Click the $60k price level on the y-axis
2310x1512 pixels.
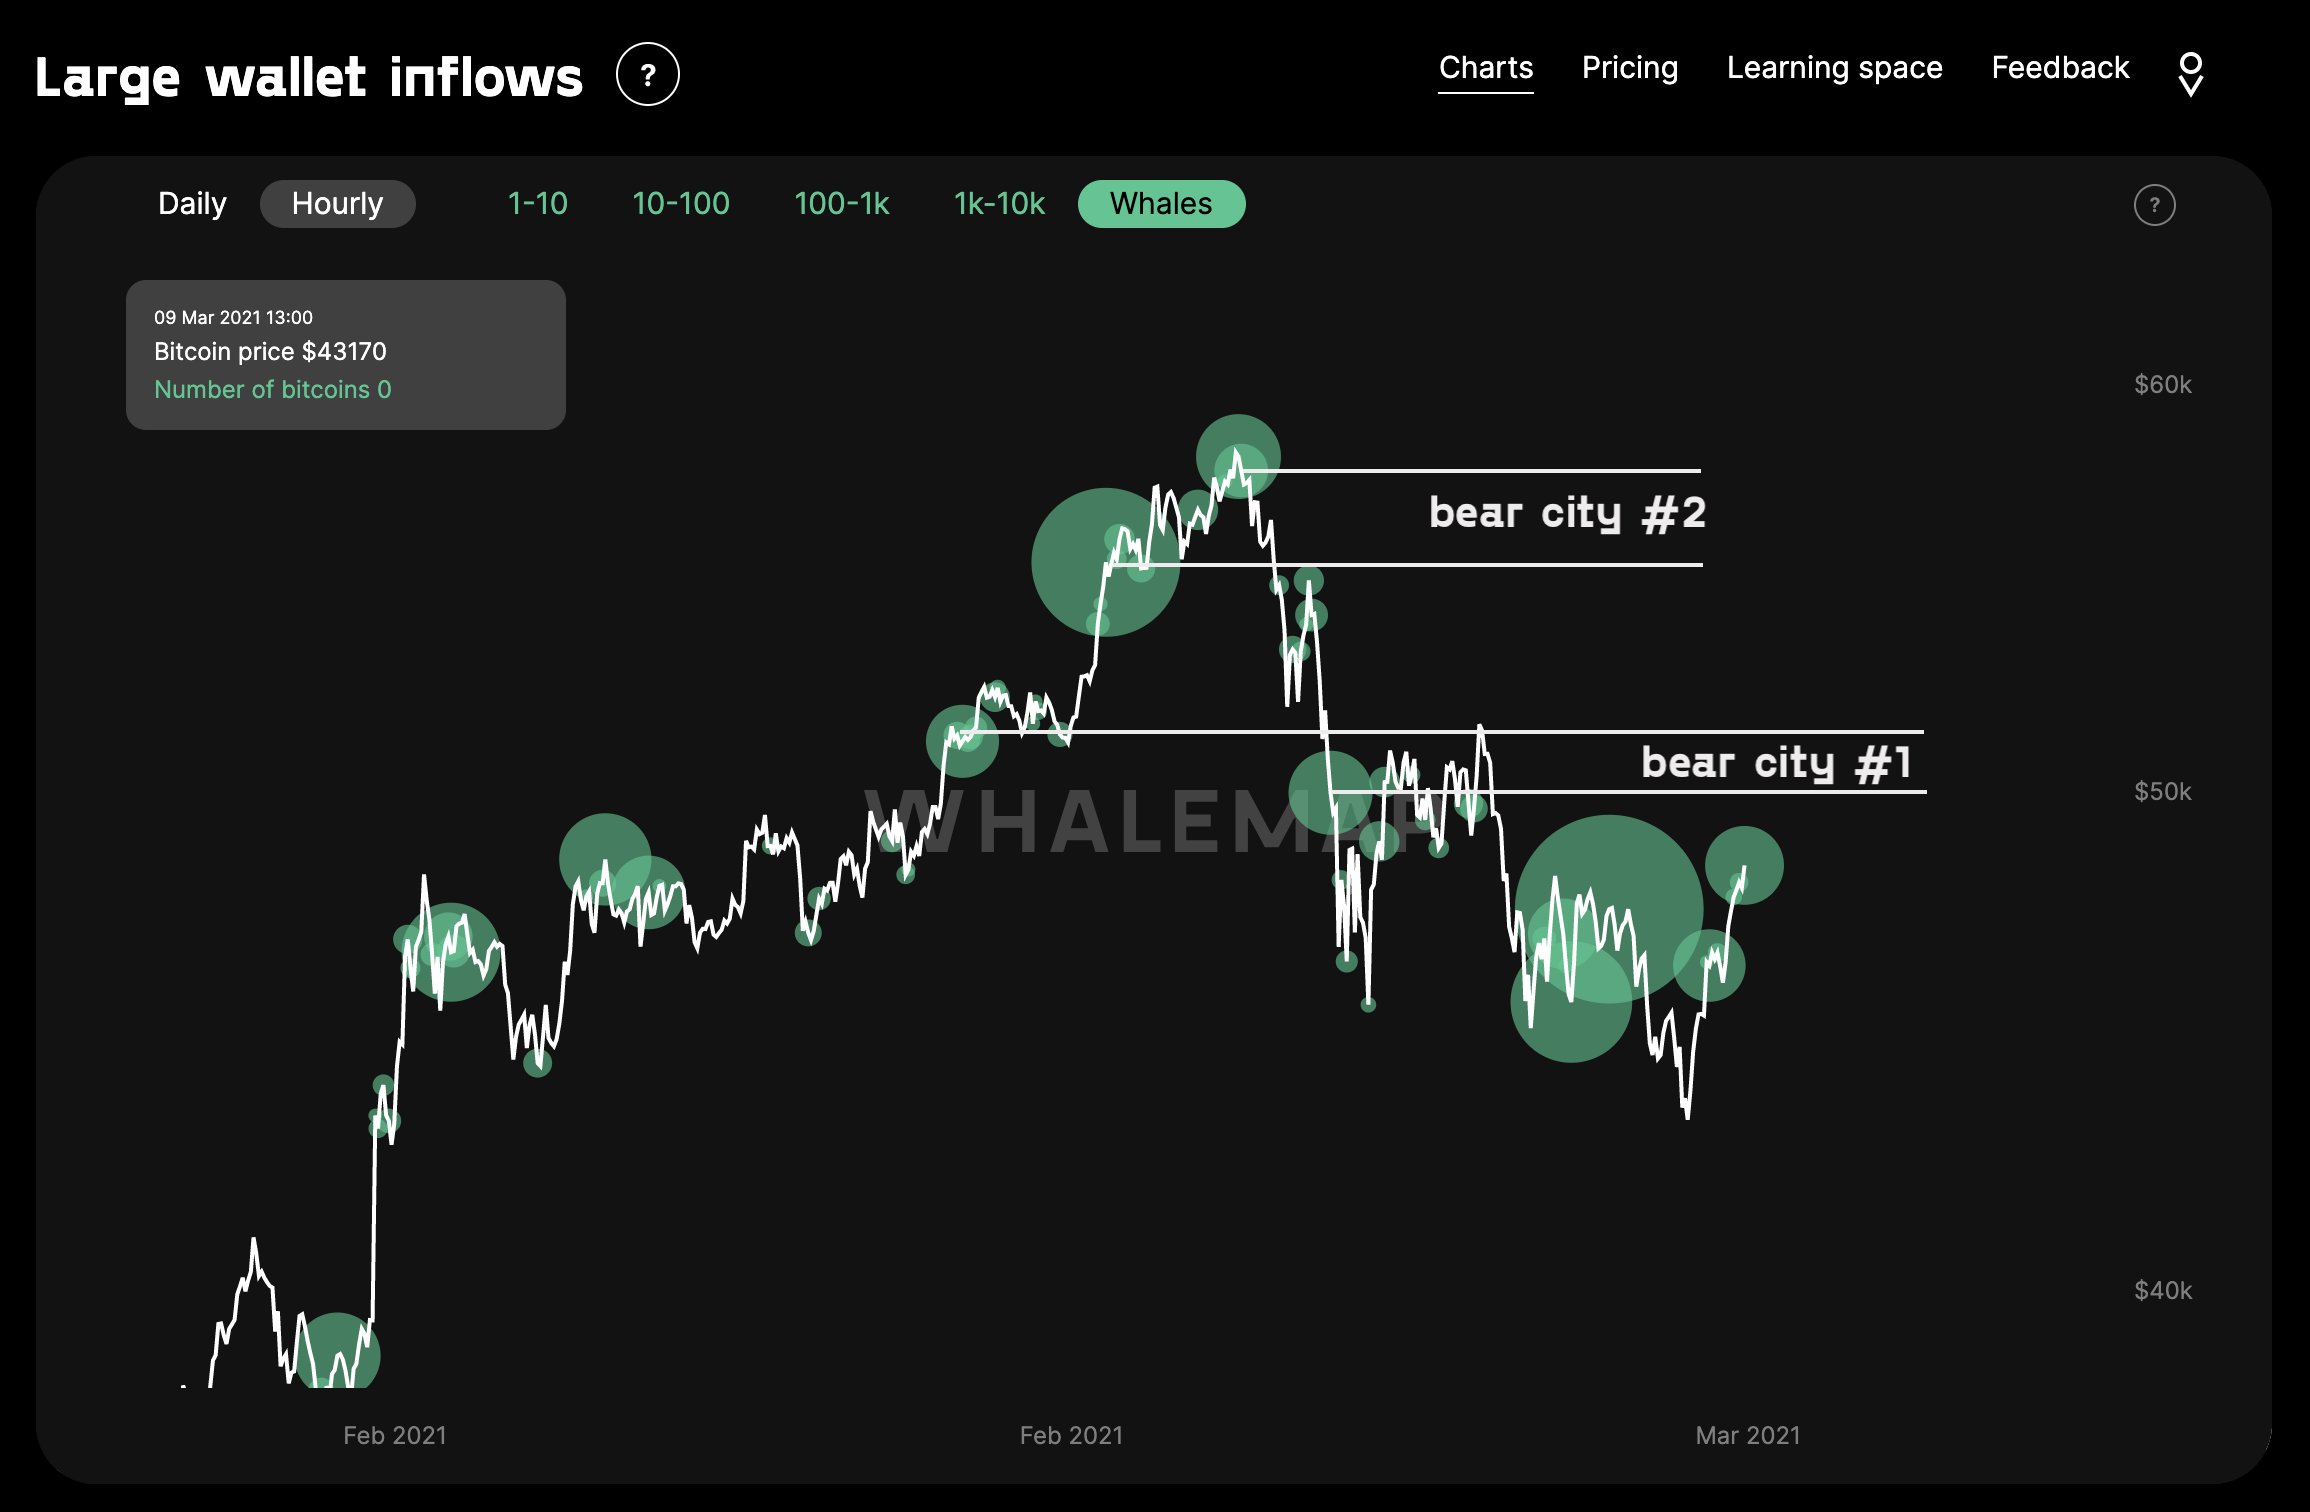pyautogui.click(x=2162, y=383)
